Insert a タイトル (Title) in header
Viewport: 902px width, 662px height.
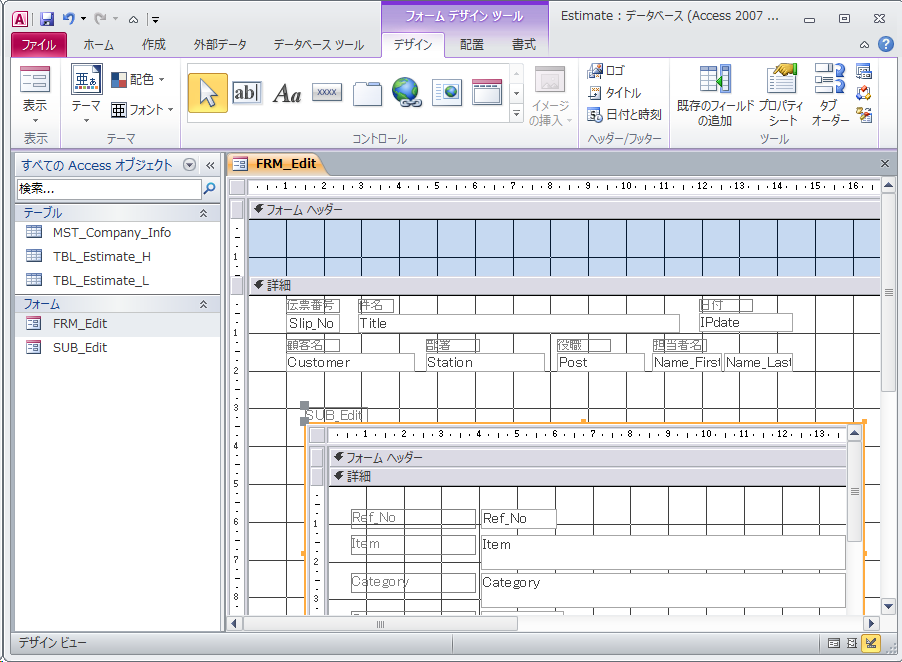pyautogui.click(x=614, y=93)
